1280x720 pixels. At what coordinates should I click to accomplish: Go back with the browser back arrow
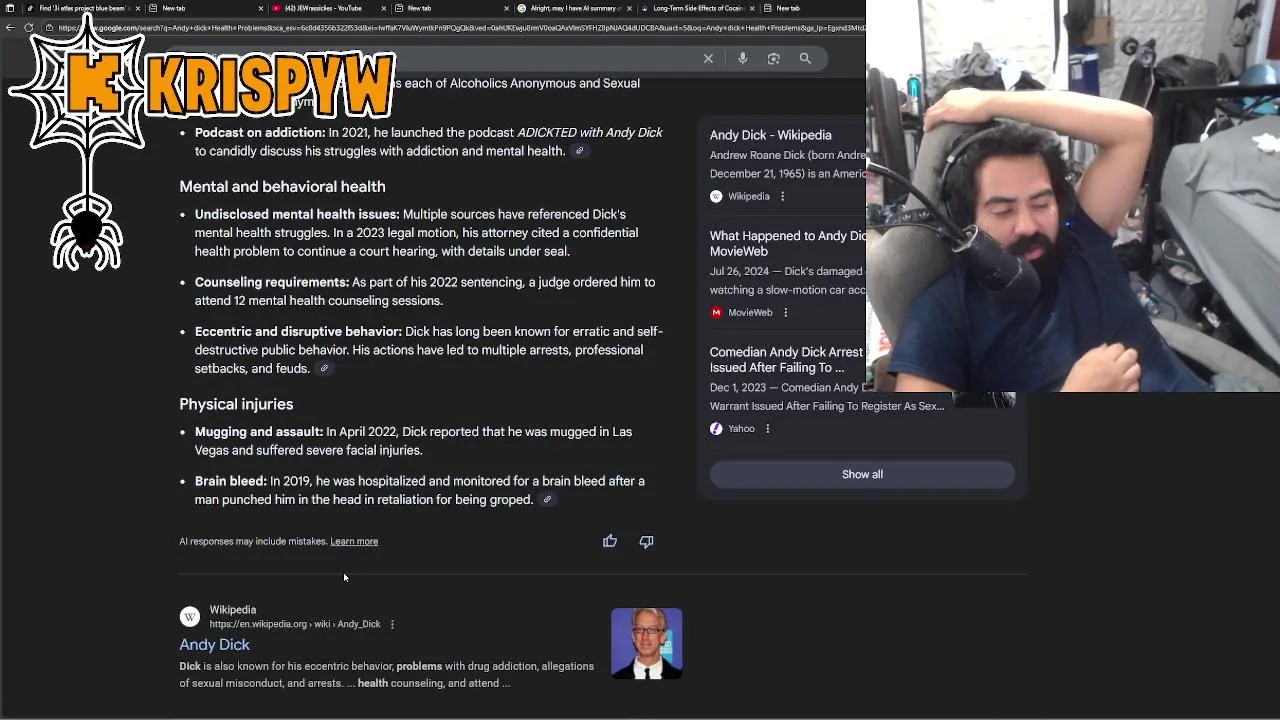pyautogui.click(x=10, y=28)
